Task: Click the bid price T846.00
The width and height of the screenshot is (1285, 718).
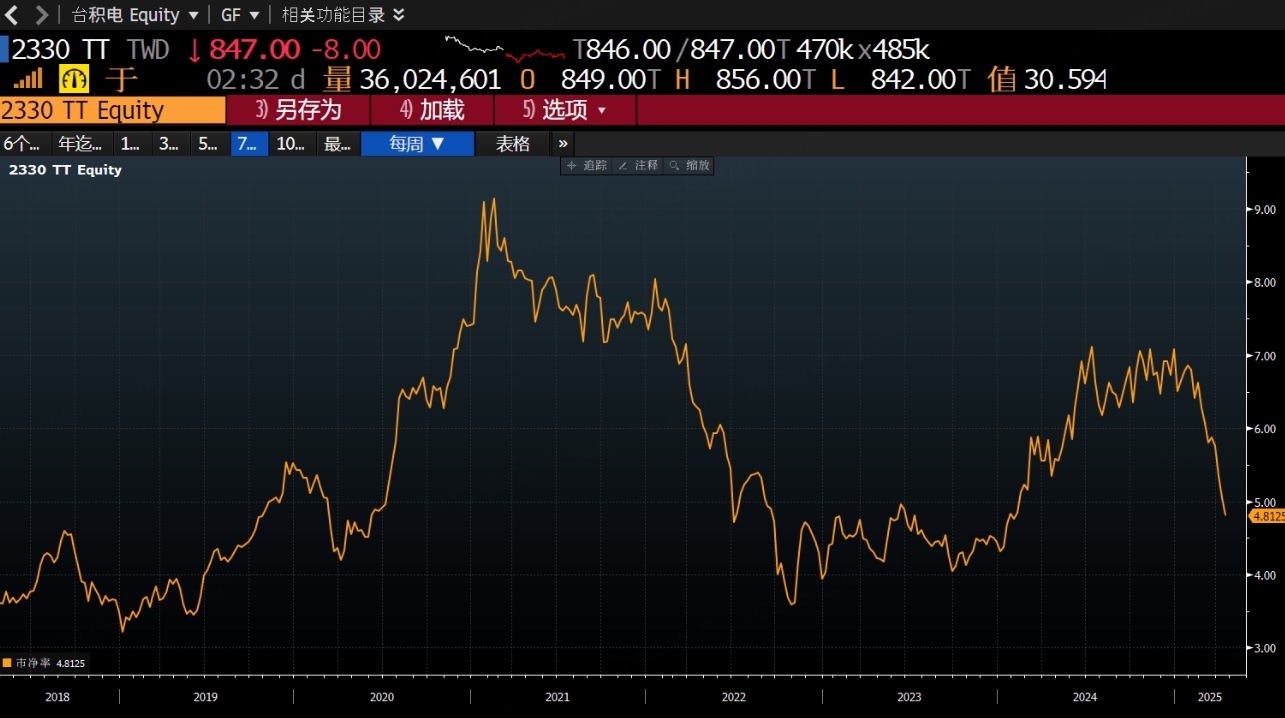Action: point(622,49)
